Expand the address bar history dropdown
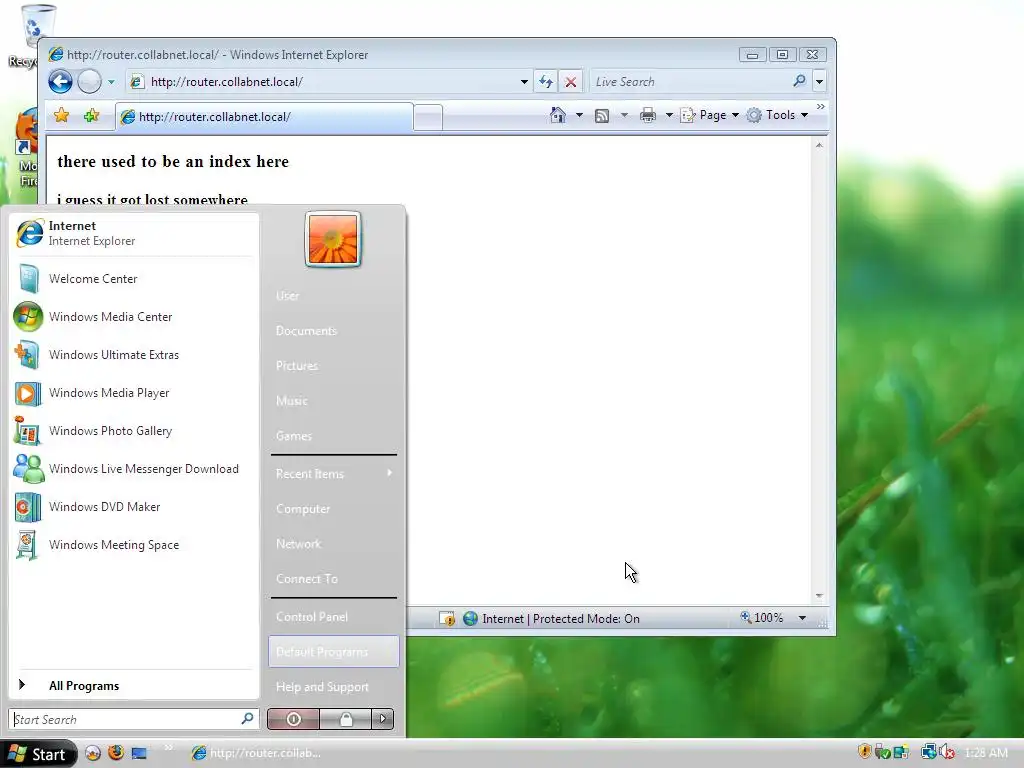Image resolution: width=1024 pixels, height=768 pixels. pos(524,82)
